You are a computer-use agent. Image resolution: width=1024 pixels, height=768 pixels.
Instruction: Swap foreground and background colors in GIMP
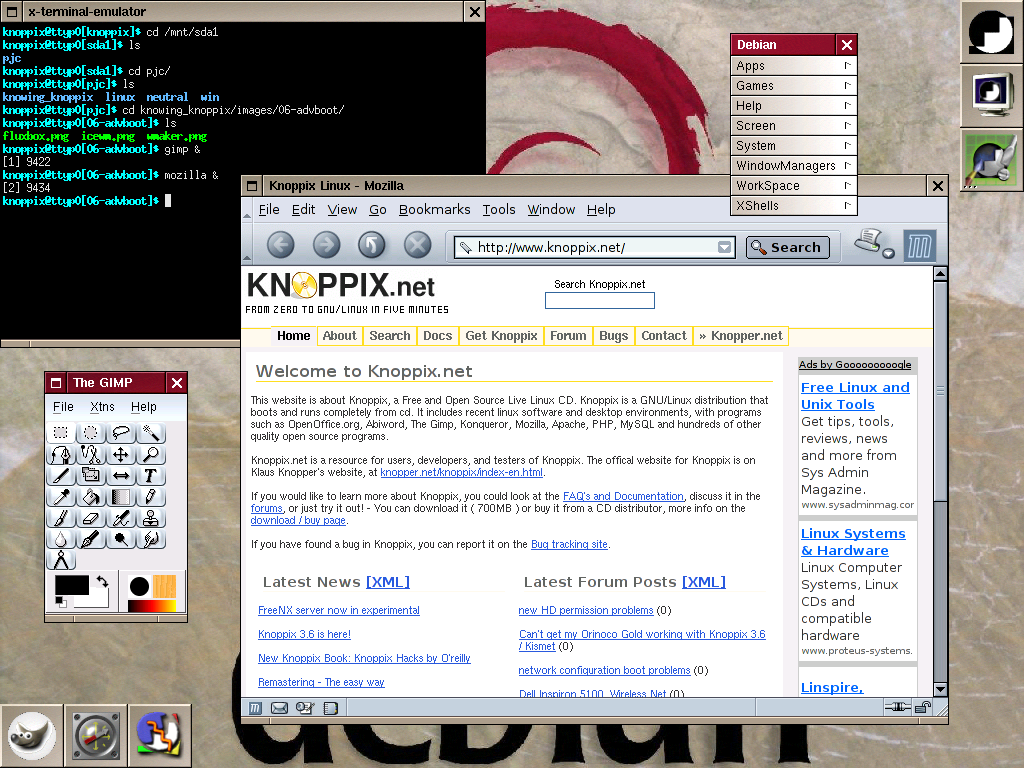[103, 581]
